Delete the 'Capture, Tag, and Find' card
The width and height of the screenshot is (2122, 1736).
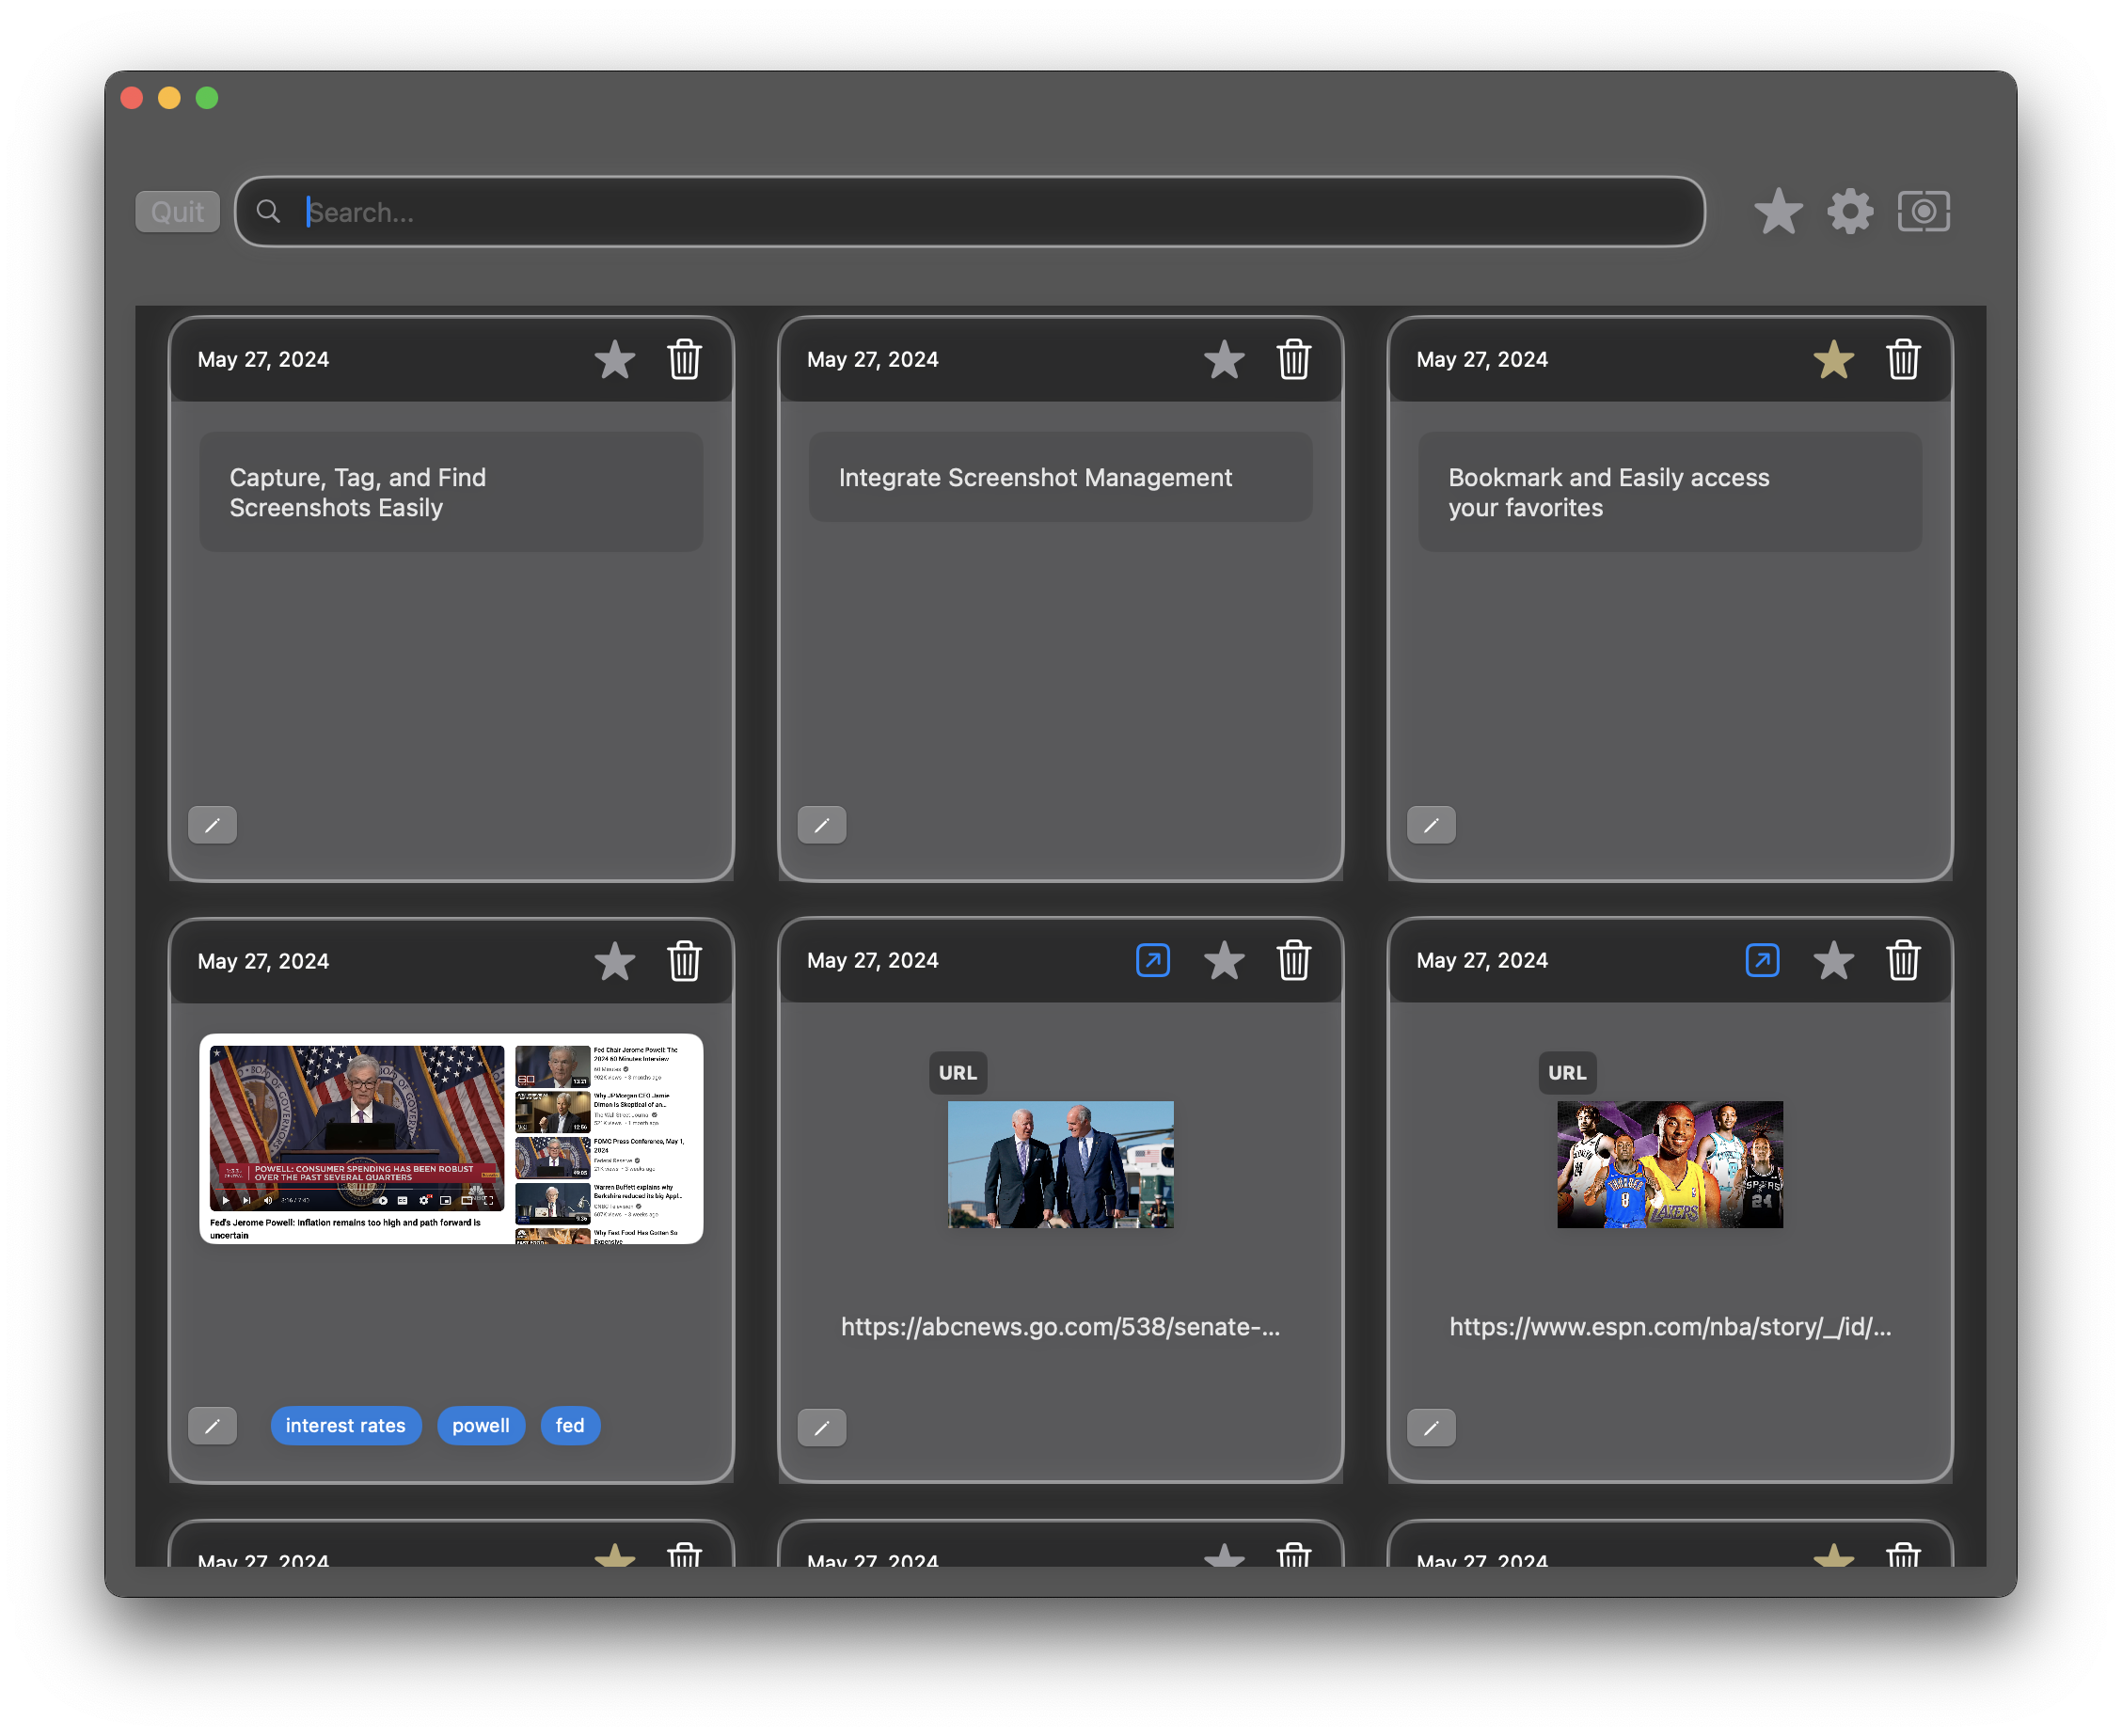point(684,360)
